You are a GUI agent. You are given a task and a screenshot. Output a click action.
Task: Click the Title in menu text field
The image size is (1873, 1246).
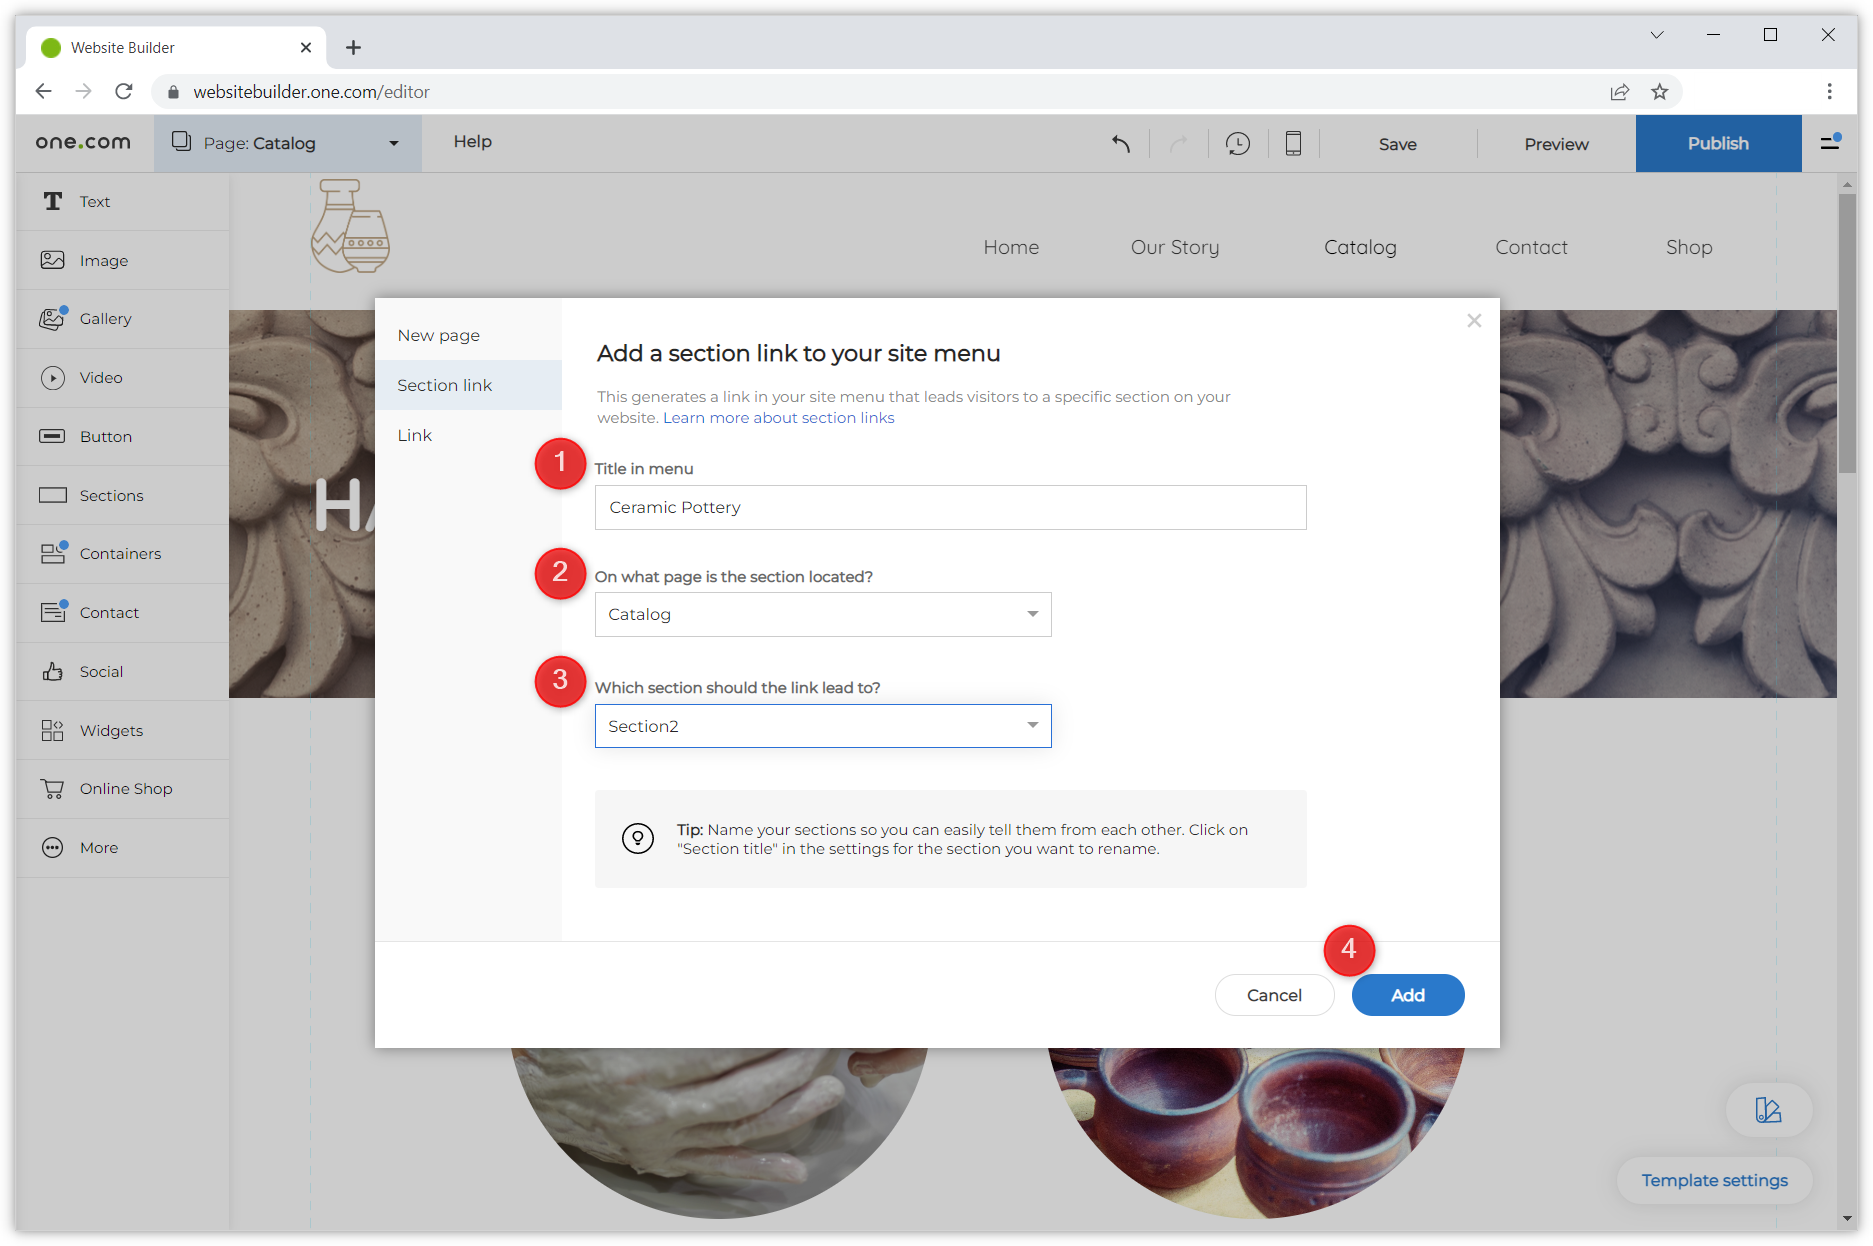[x=950, y=508]
